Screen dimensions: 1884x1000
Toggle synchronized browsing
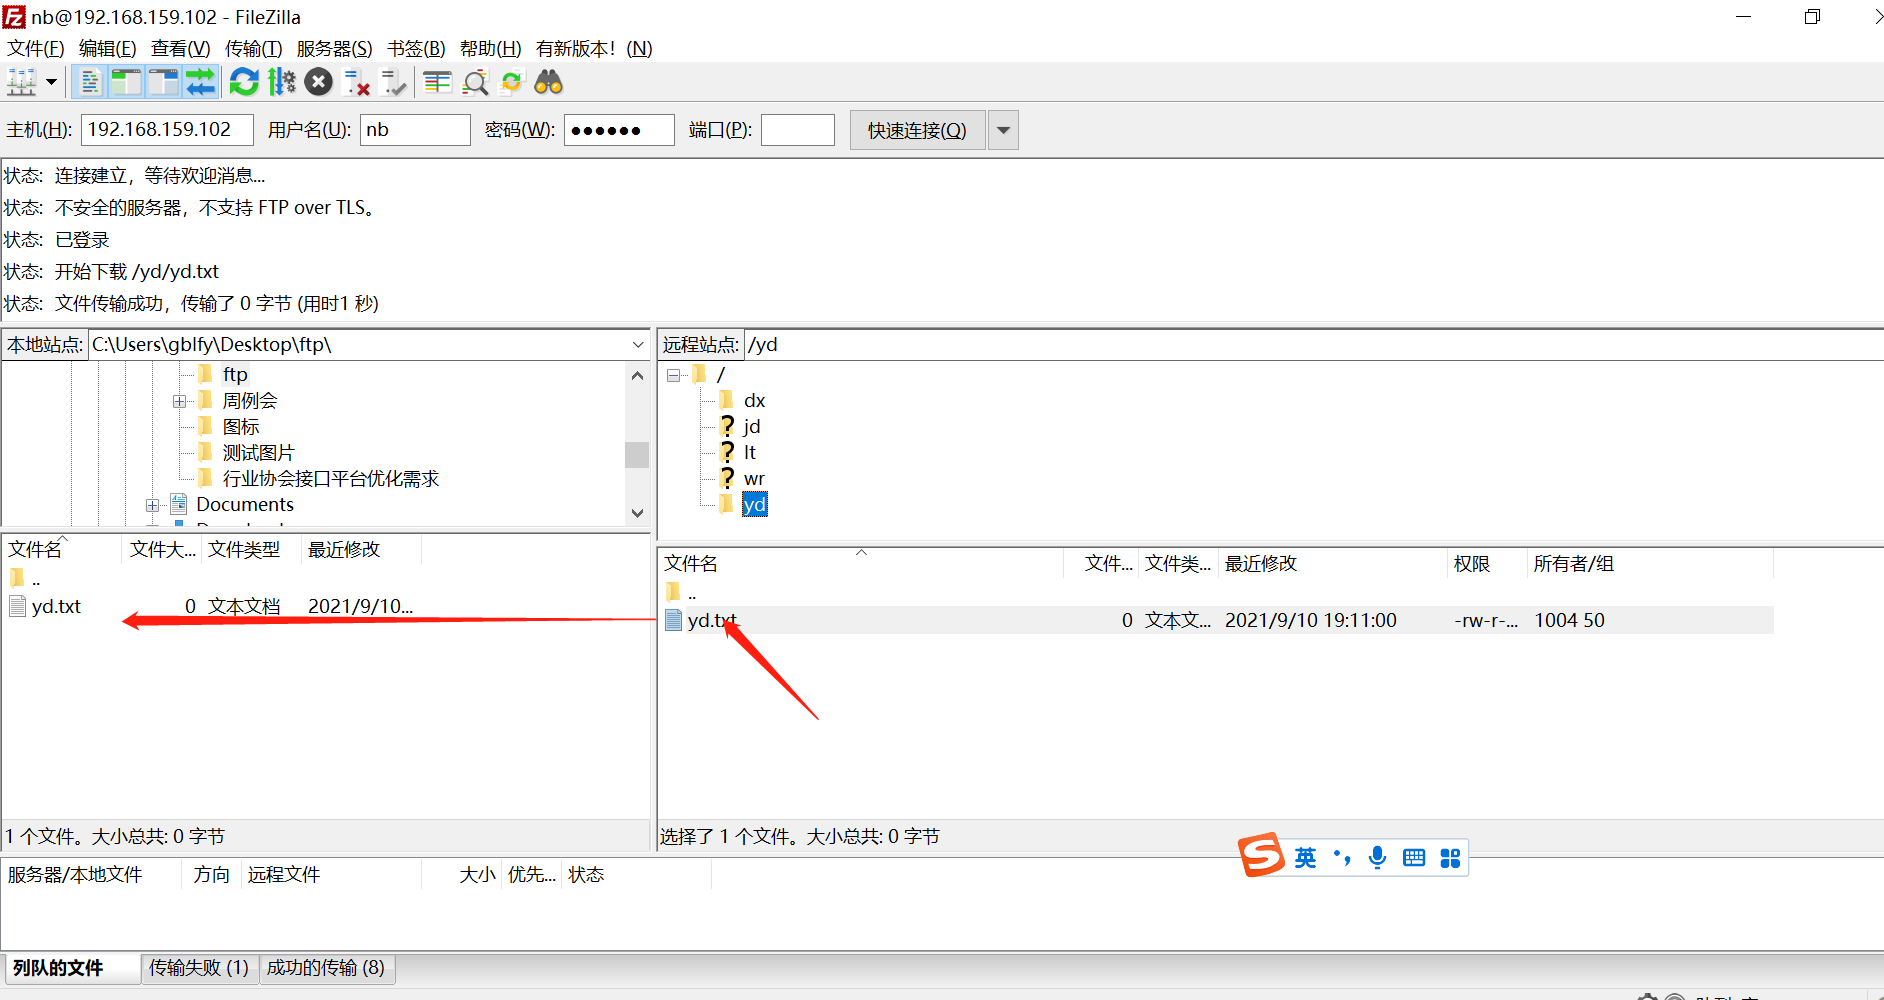coord(511,82)
